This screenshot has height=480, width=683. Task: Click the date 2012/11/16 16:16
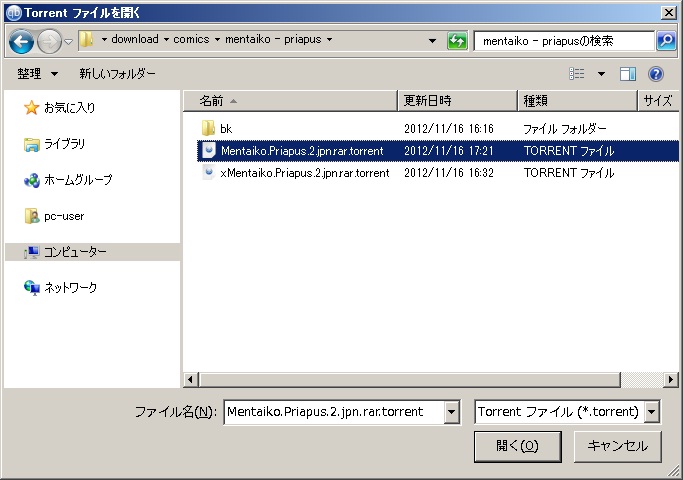[449, 128]
